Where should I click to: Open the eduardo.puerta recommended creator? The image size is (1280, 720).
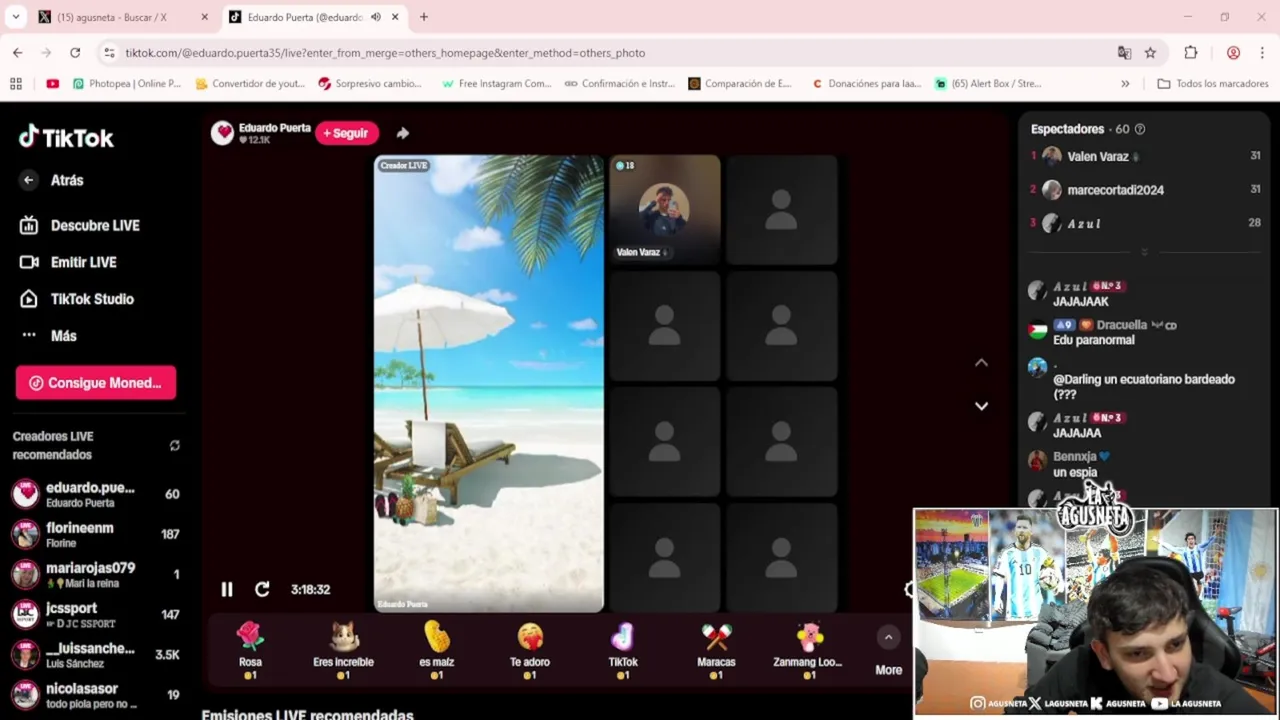click(96, 494)
